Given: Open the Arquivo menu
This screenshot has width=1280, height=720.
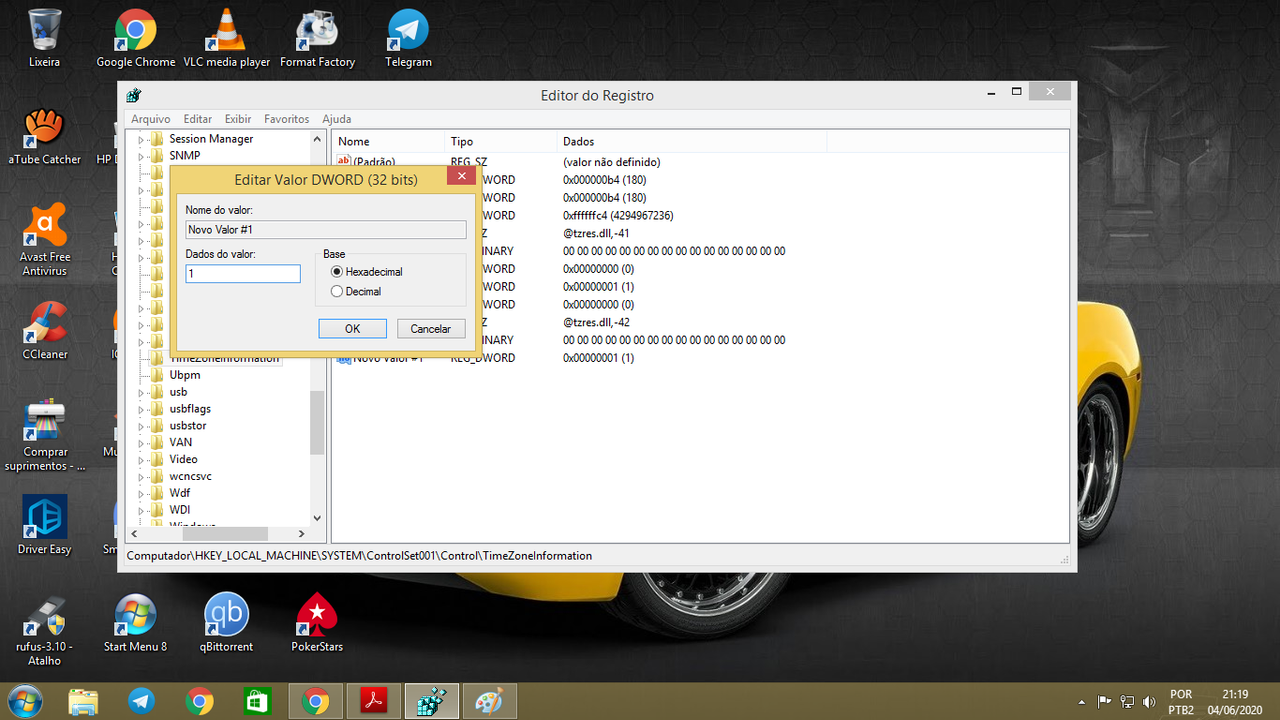Looking at the screenshot, I should (x=151, y=119).
